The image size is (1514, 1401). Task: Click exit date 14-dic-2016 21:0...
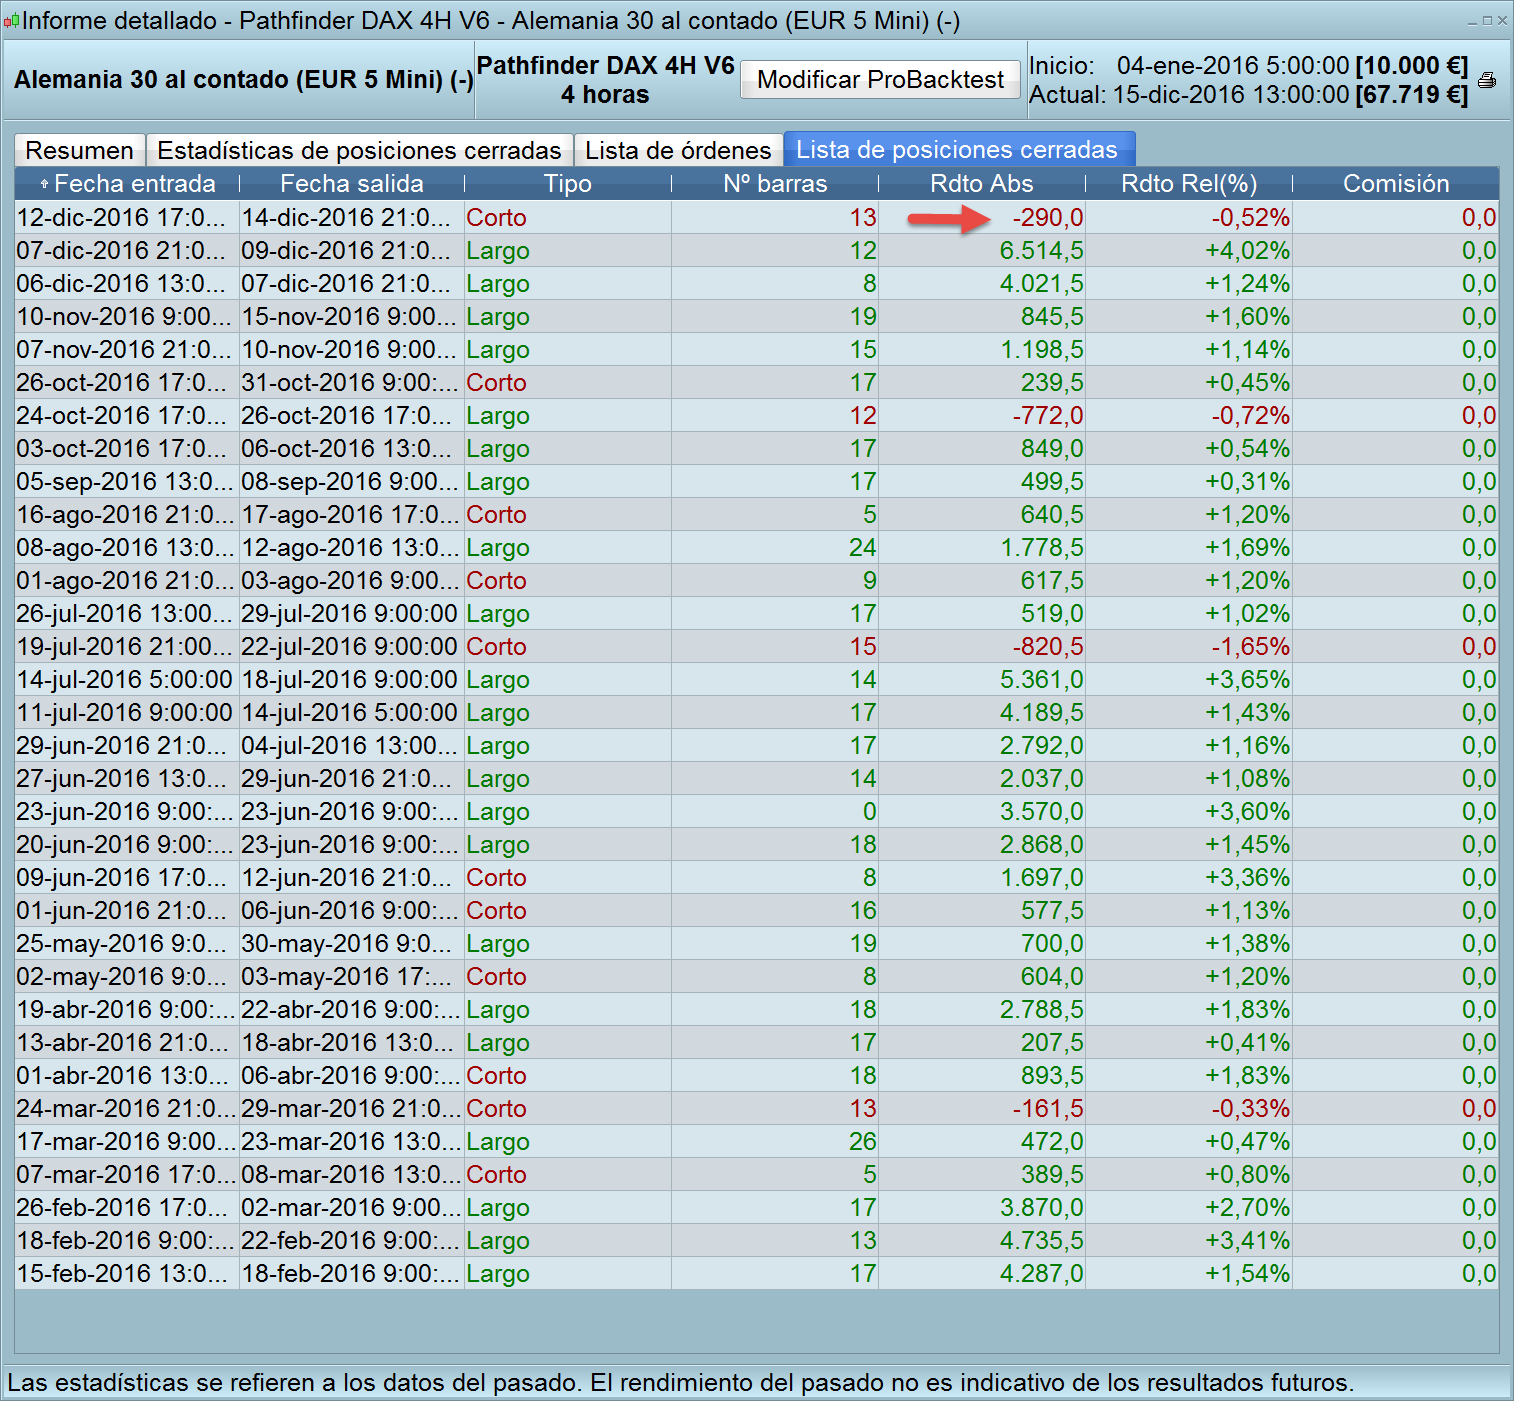(352, 218)
